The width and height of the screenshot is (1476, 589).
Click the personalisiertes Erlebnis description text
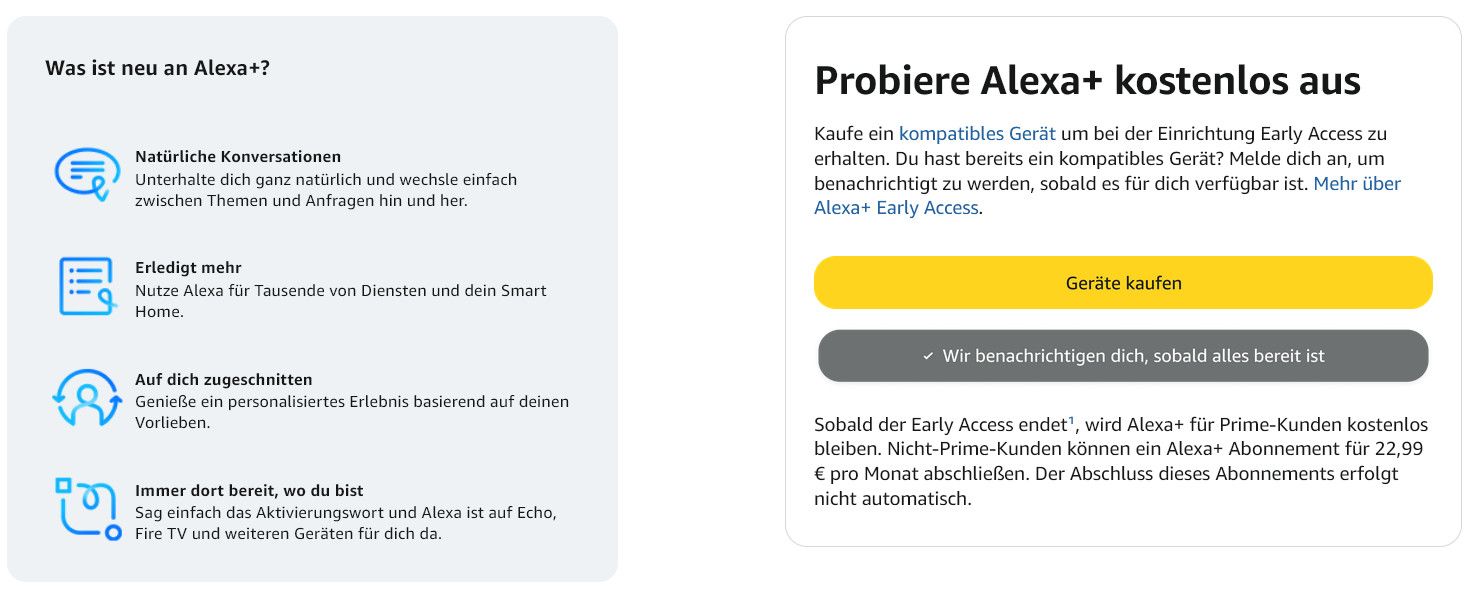click(x=352, y=412)
